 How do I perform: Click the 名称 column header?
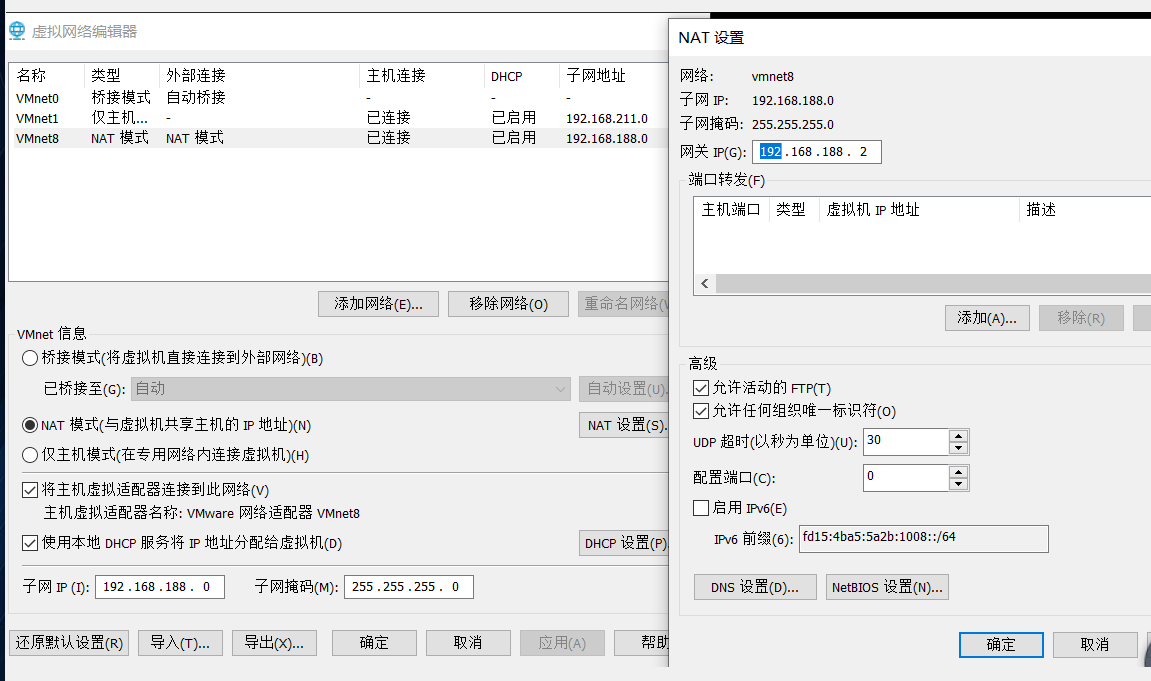coord(47,76)
